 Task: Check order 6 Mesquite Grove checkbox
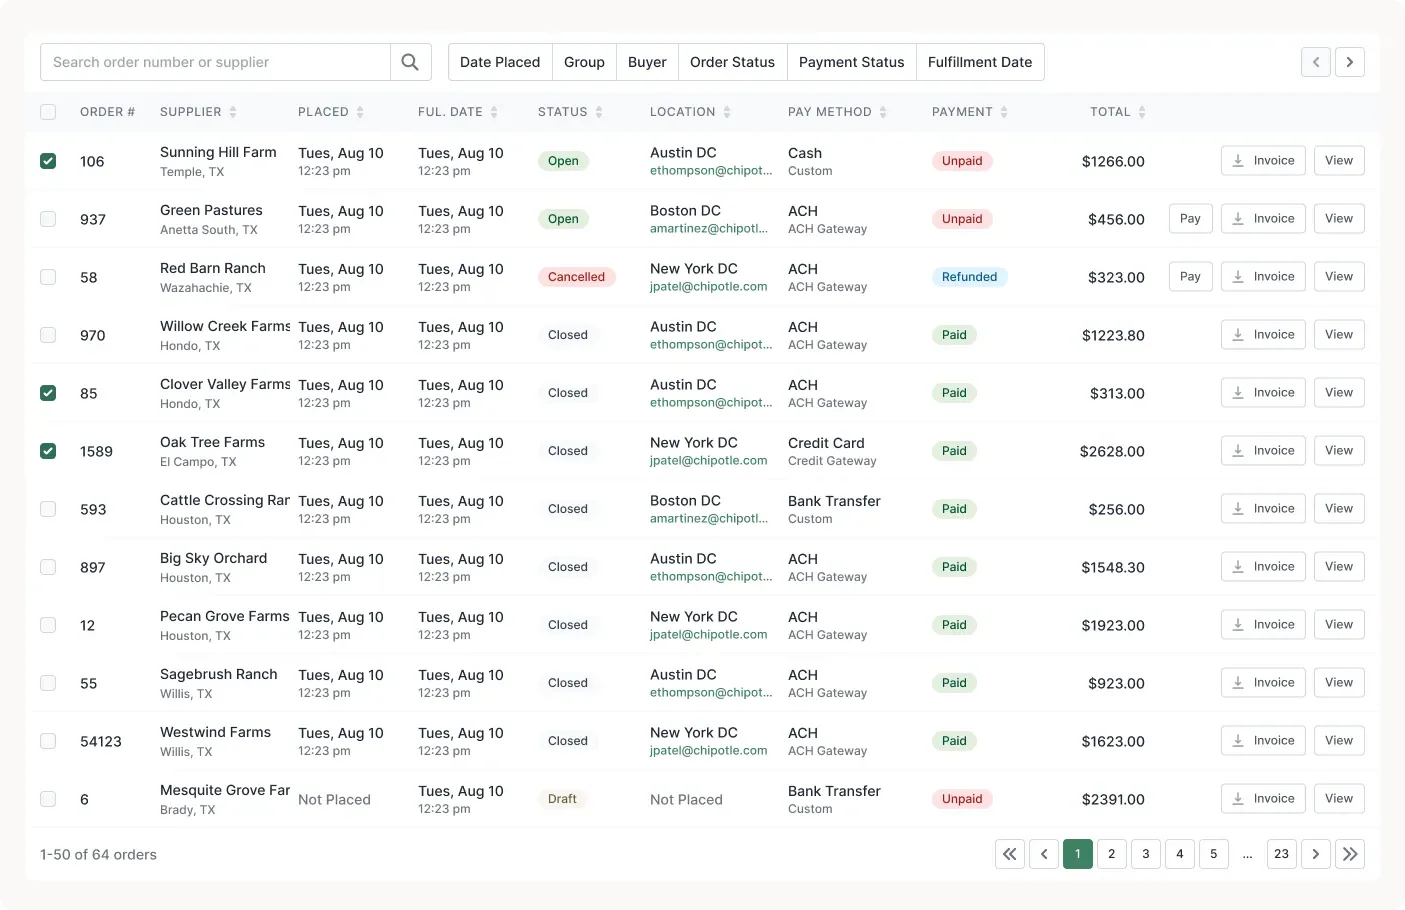click(48, 799)
